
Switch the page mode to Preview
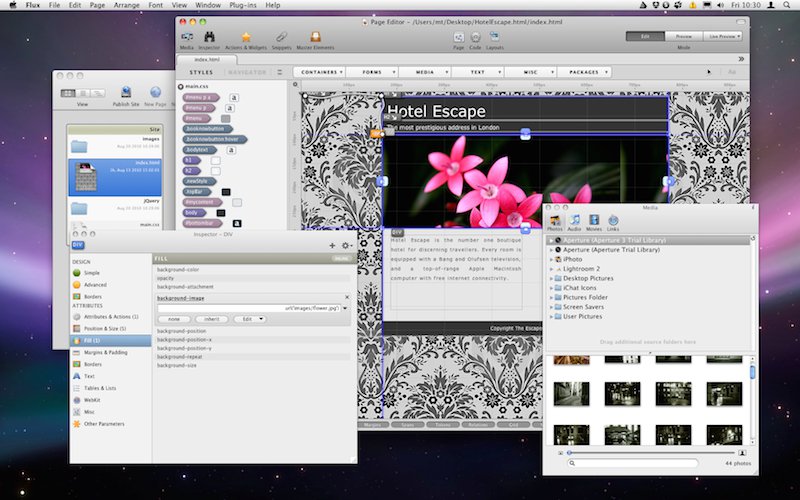coord(683,36)
